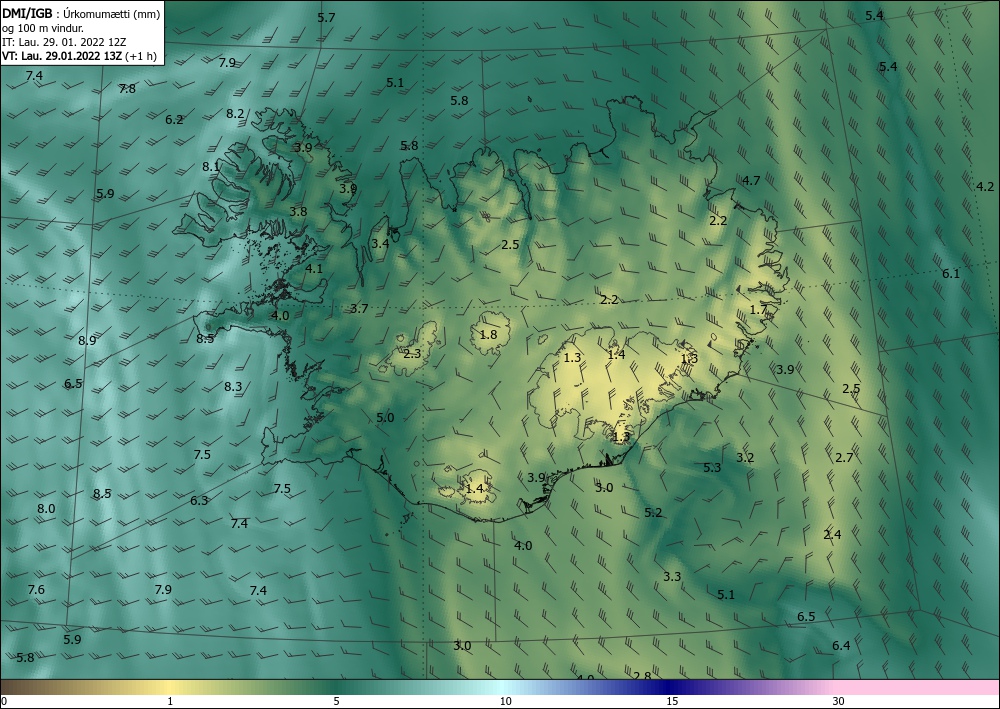The image size is (1000, 709).
Task: Click the scale label "10" under the color bar
Action: 505,701
